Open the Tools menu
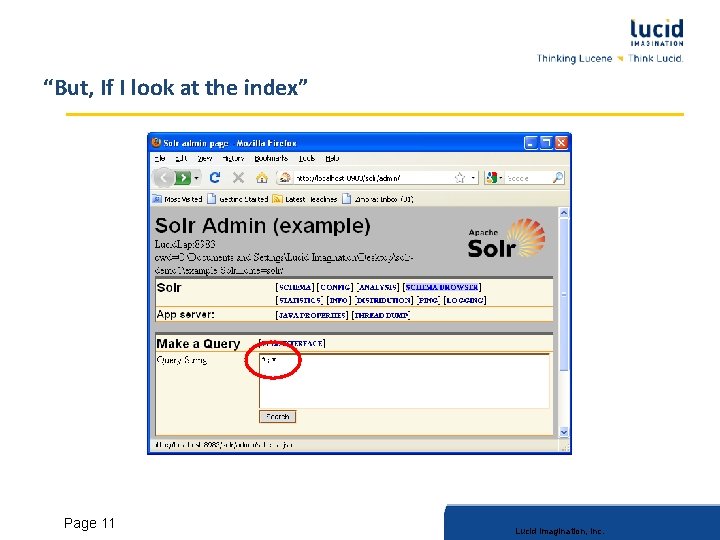 pos(307,158)
